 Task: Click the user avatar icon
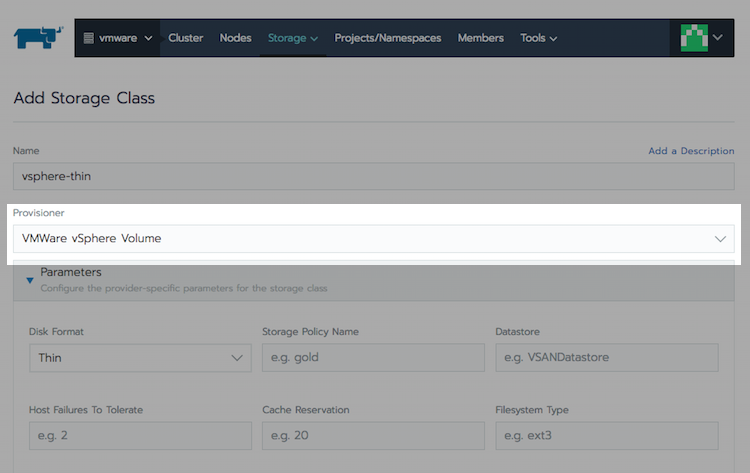coord(694,38)
